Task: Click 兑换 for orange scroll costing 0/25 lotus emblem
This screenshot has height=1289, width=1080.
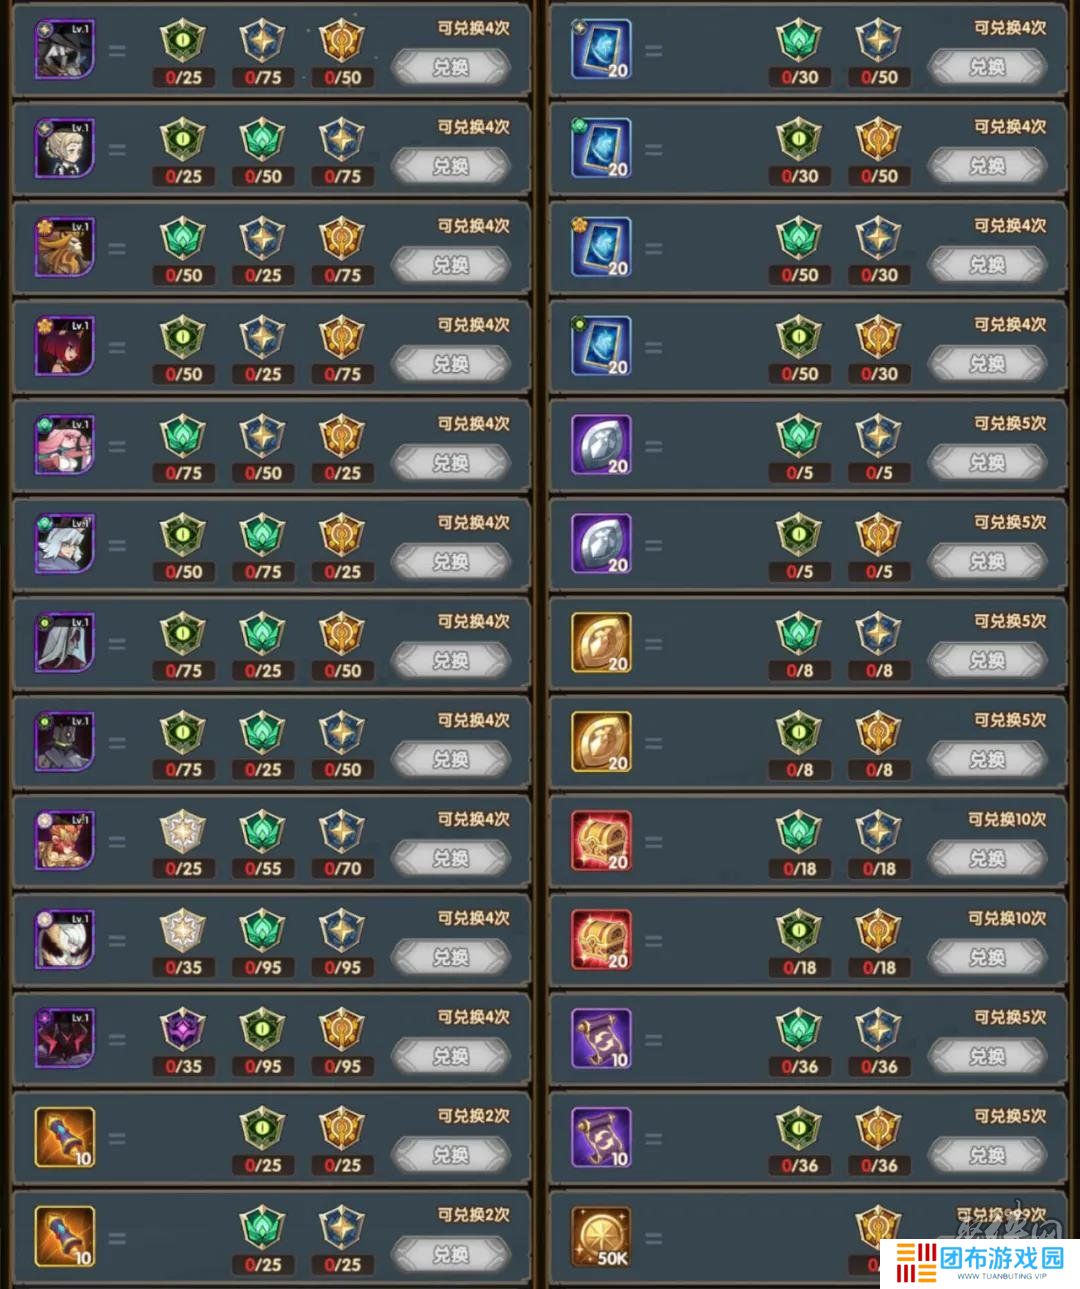Action: tap(451, 1255)
